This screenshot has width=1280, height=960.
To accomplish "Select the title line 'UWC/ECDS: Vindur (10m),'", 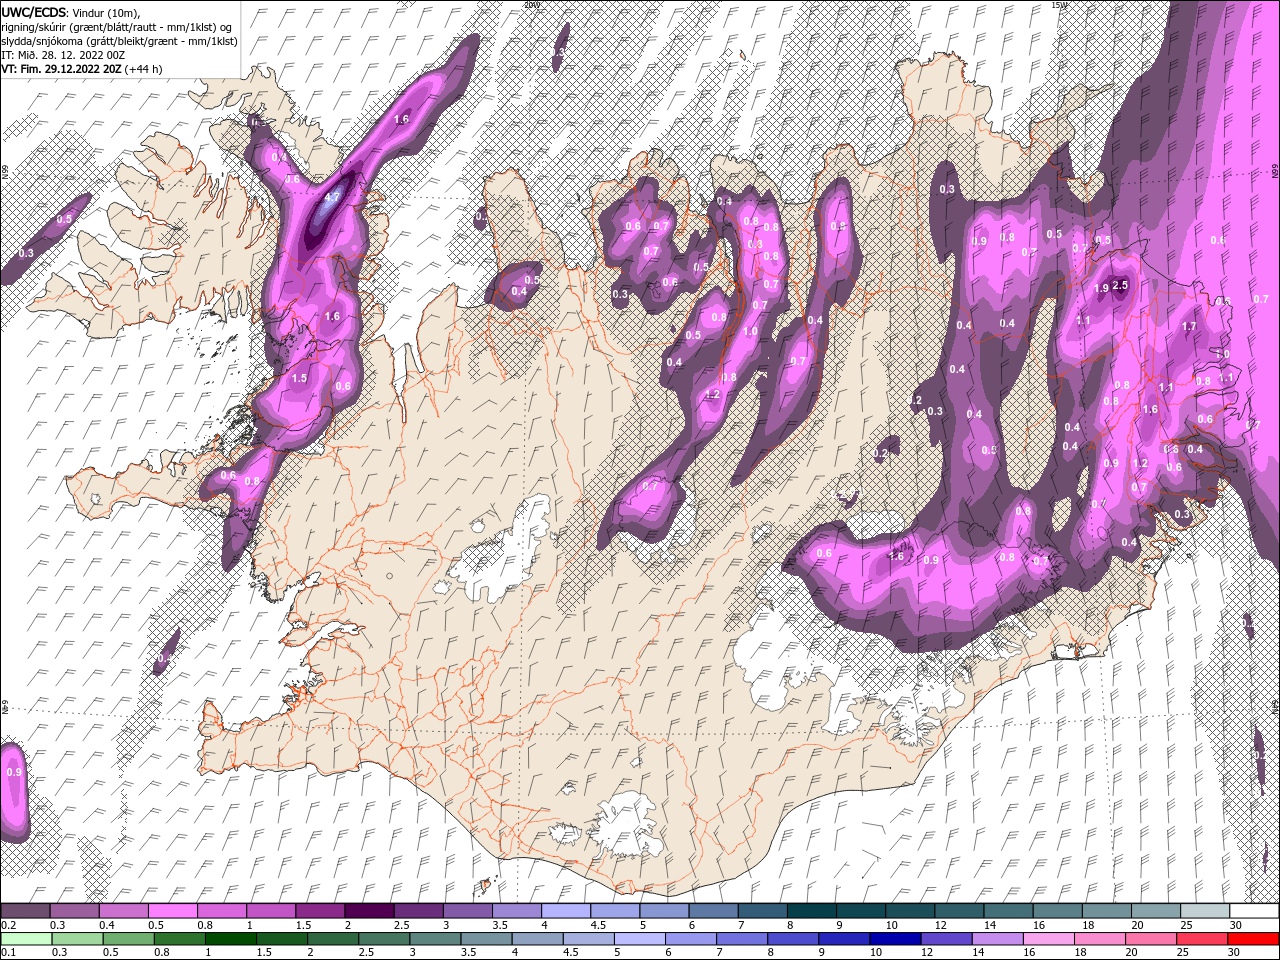I will click(71, 12).
